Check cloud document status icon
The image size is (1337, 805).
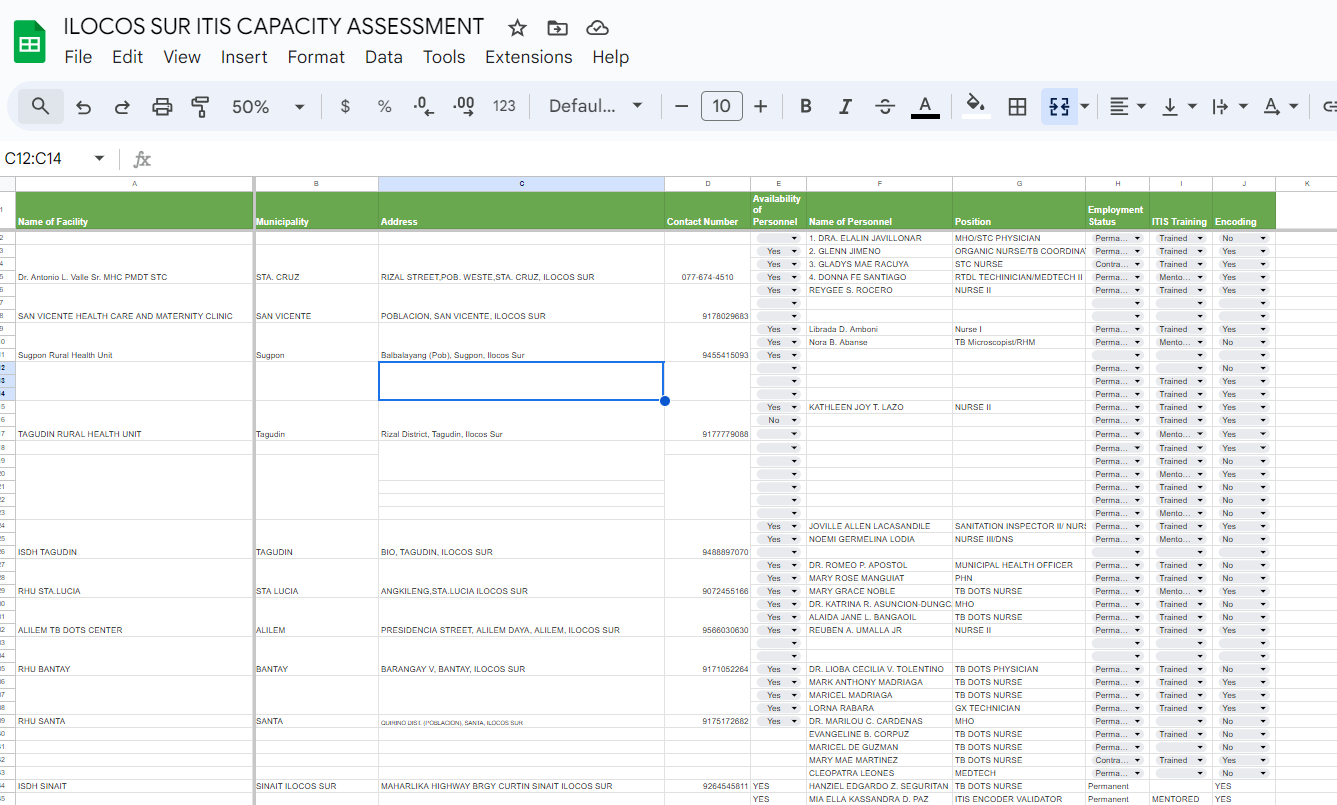coord(597,28)
